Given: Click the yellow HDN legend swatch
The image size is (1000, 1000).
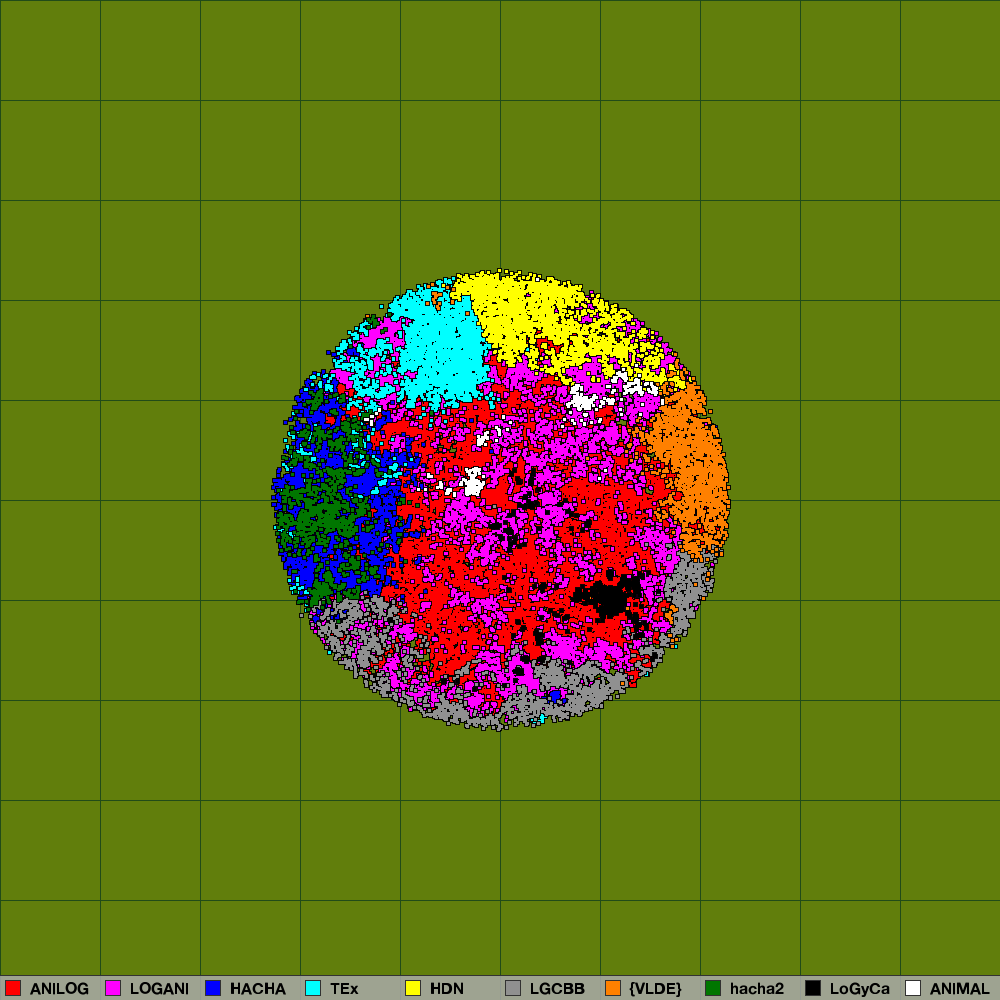Looking at the screenshot, I should [413, 988].
